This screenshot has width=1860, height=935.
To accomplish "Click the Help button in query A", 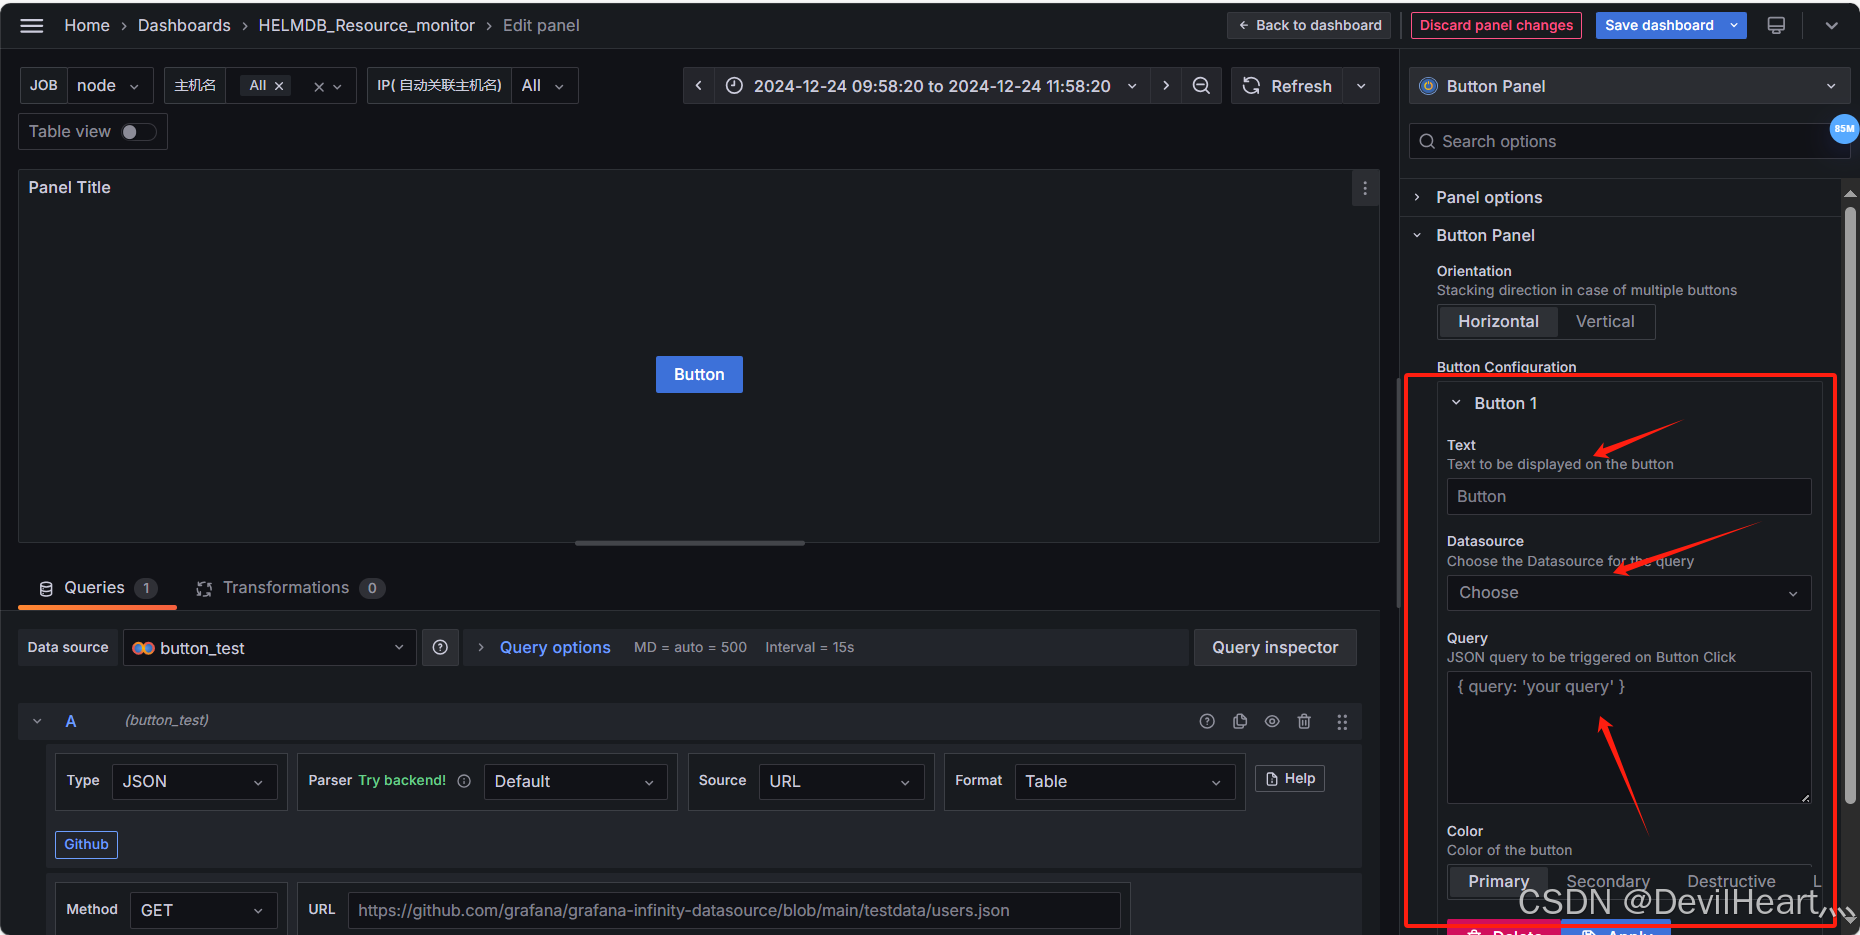I will [x=1290, y=779].
